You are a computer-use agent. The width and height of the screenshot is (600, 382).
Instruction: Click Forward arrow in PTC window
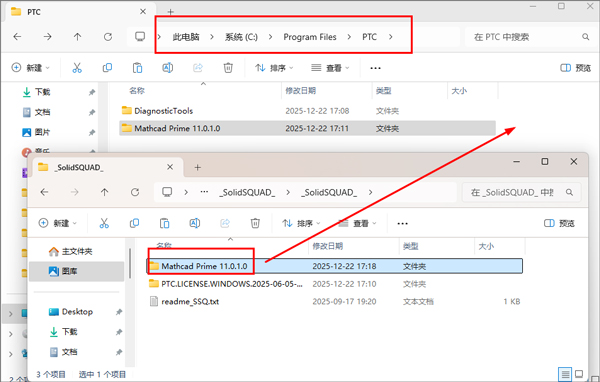(x=47, y=37)
